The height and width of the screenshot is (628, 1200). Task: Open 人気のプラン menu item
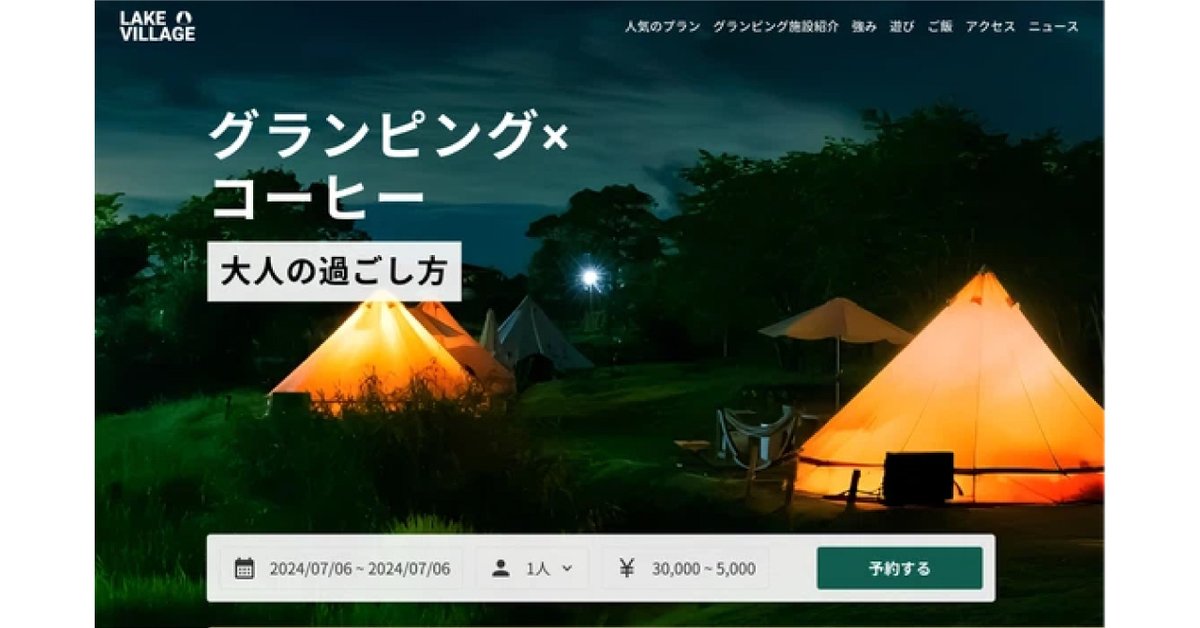pyautogui.click(x=662, y=27)
